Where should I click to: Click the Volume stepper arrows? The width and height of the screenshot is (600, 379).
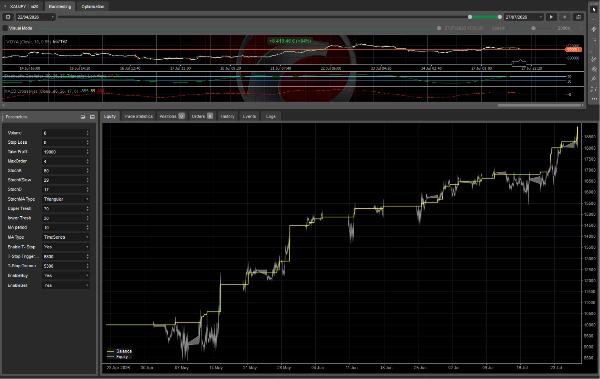(x=88, y=133)
